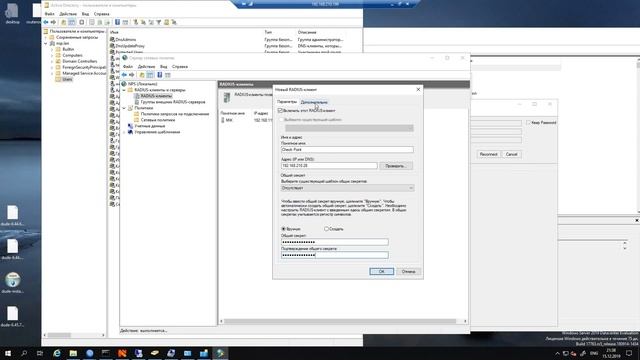This screenshot has width=640, height=360.
Task: Click Verify button next to address
Action: coord(396,166)
